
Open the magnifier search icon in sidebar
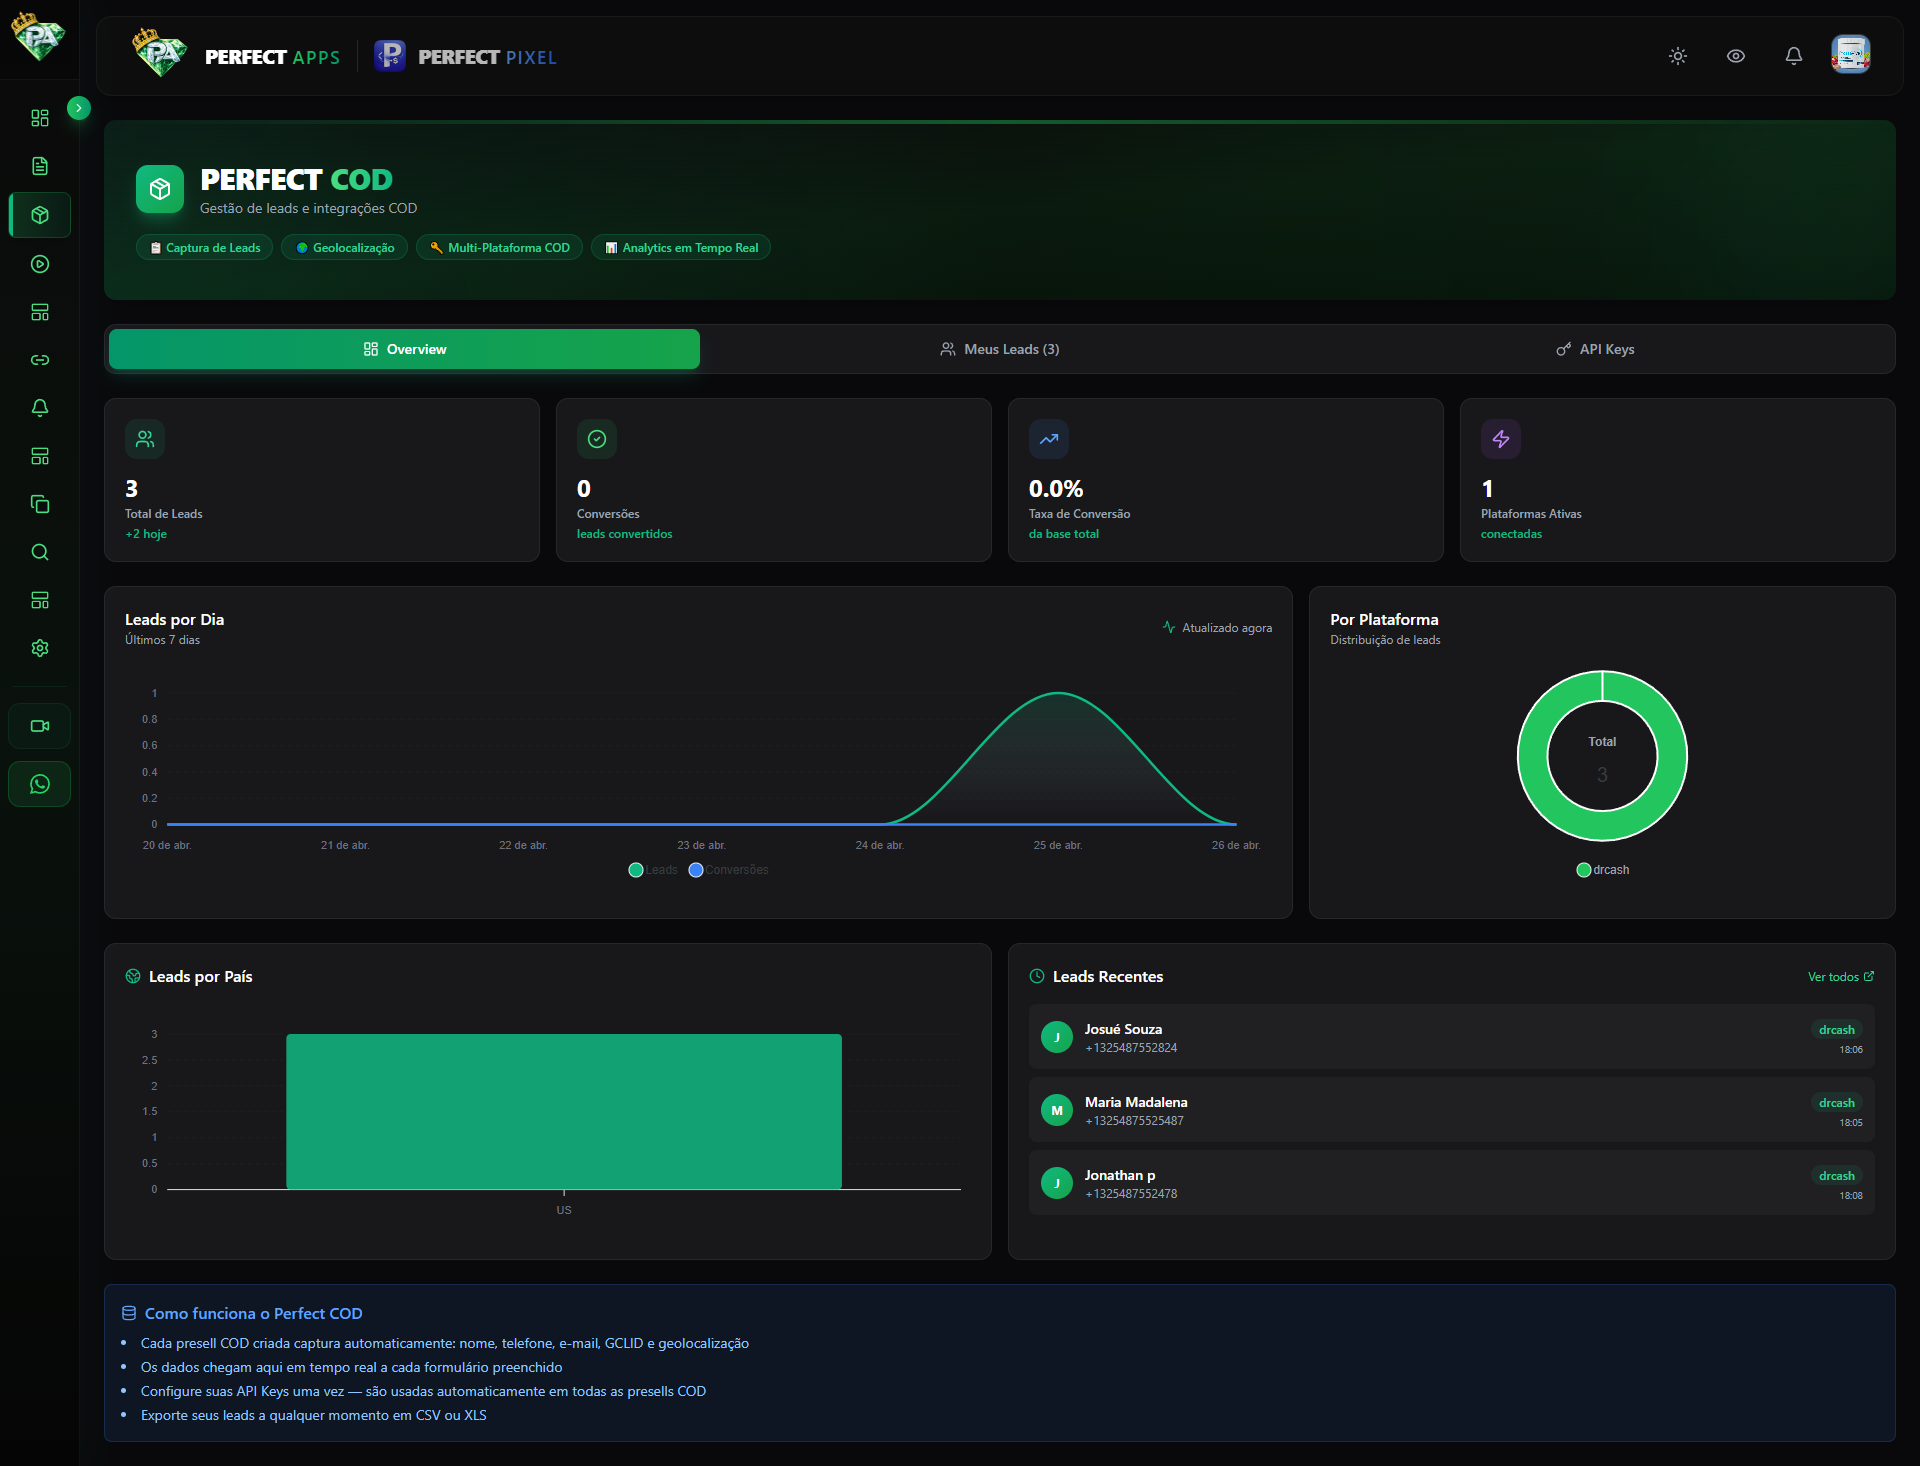point(40,552)
